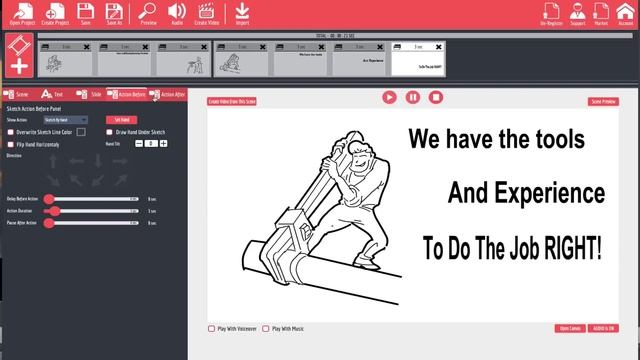Choose the left direction arrow
Viewport: 640px width, 360px height.
pos(76,161)
